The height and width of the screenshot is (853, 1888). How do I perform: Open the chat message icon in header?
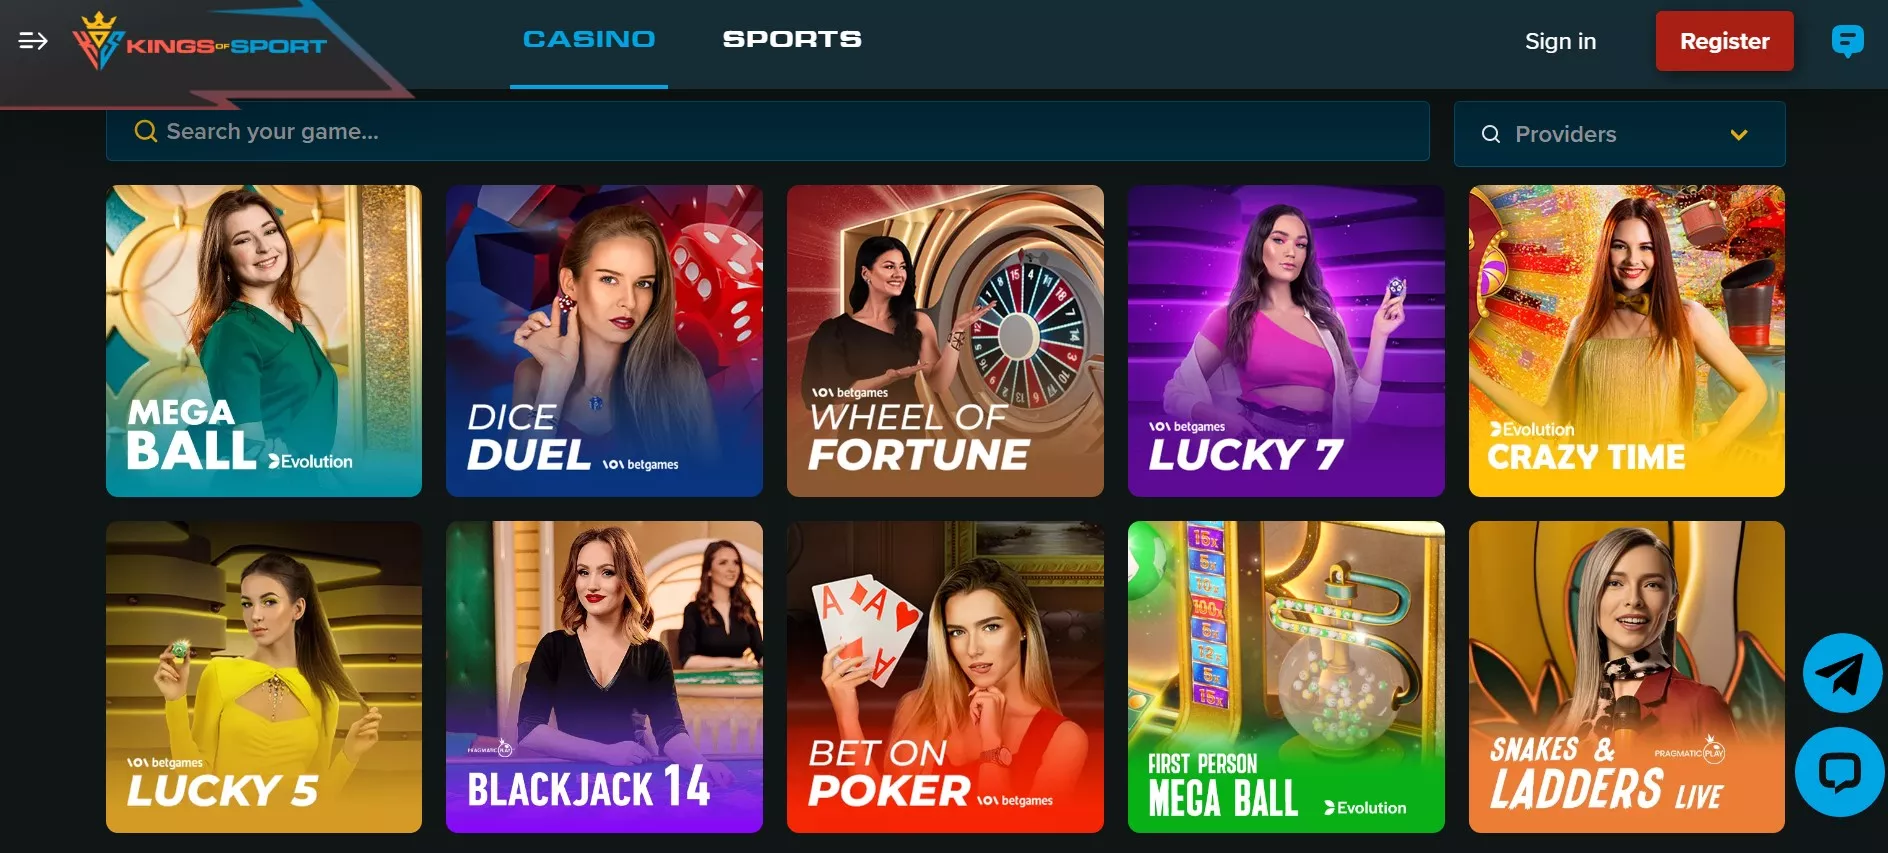click(x=1847, y=41)
